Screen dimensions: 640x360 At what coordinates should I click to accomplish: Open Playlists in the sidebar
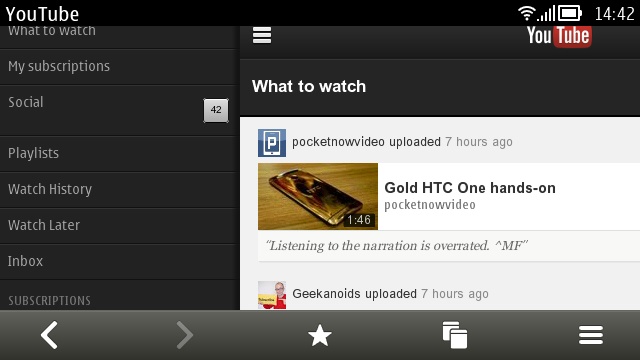(x=119, y=154)
